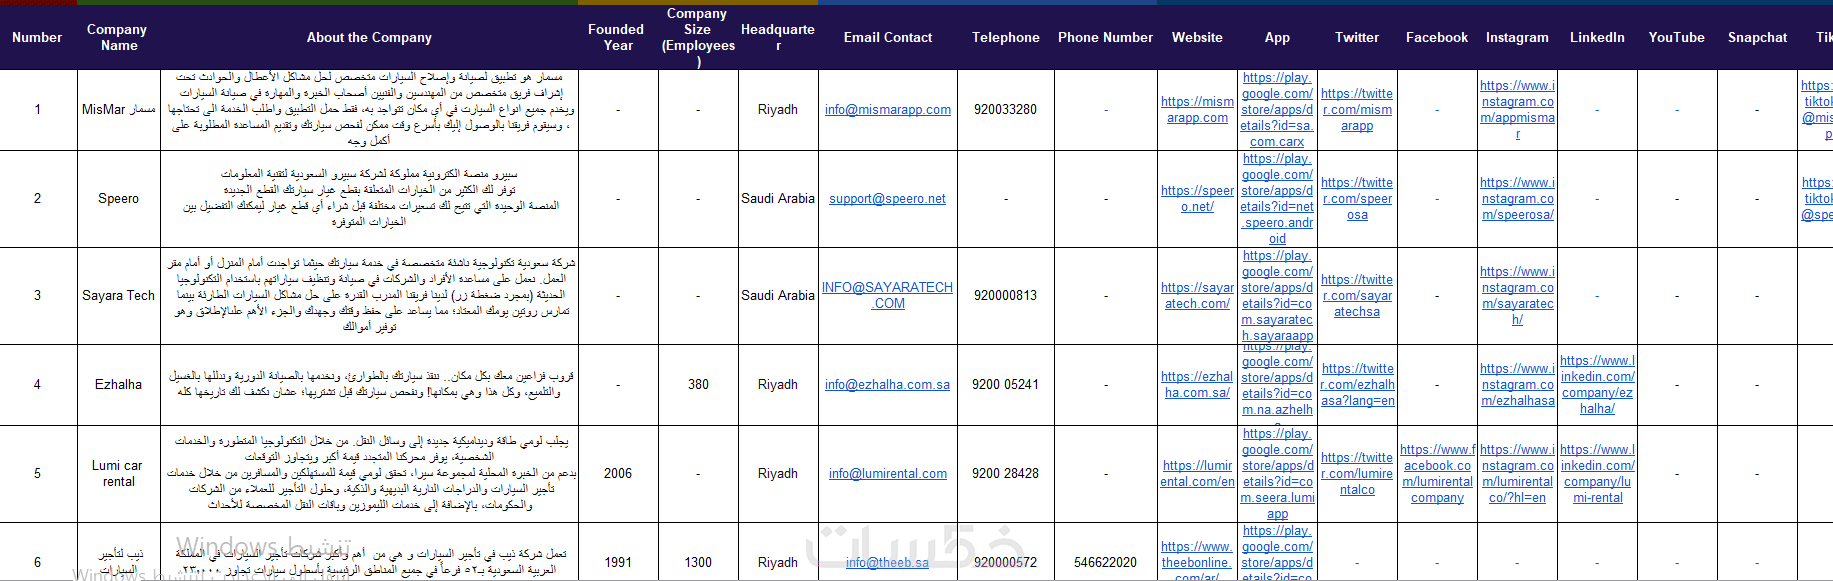Open the support@speero.net email link
Screen dimensions: 1833x581
pyautogui.click(x=887, y=199)
